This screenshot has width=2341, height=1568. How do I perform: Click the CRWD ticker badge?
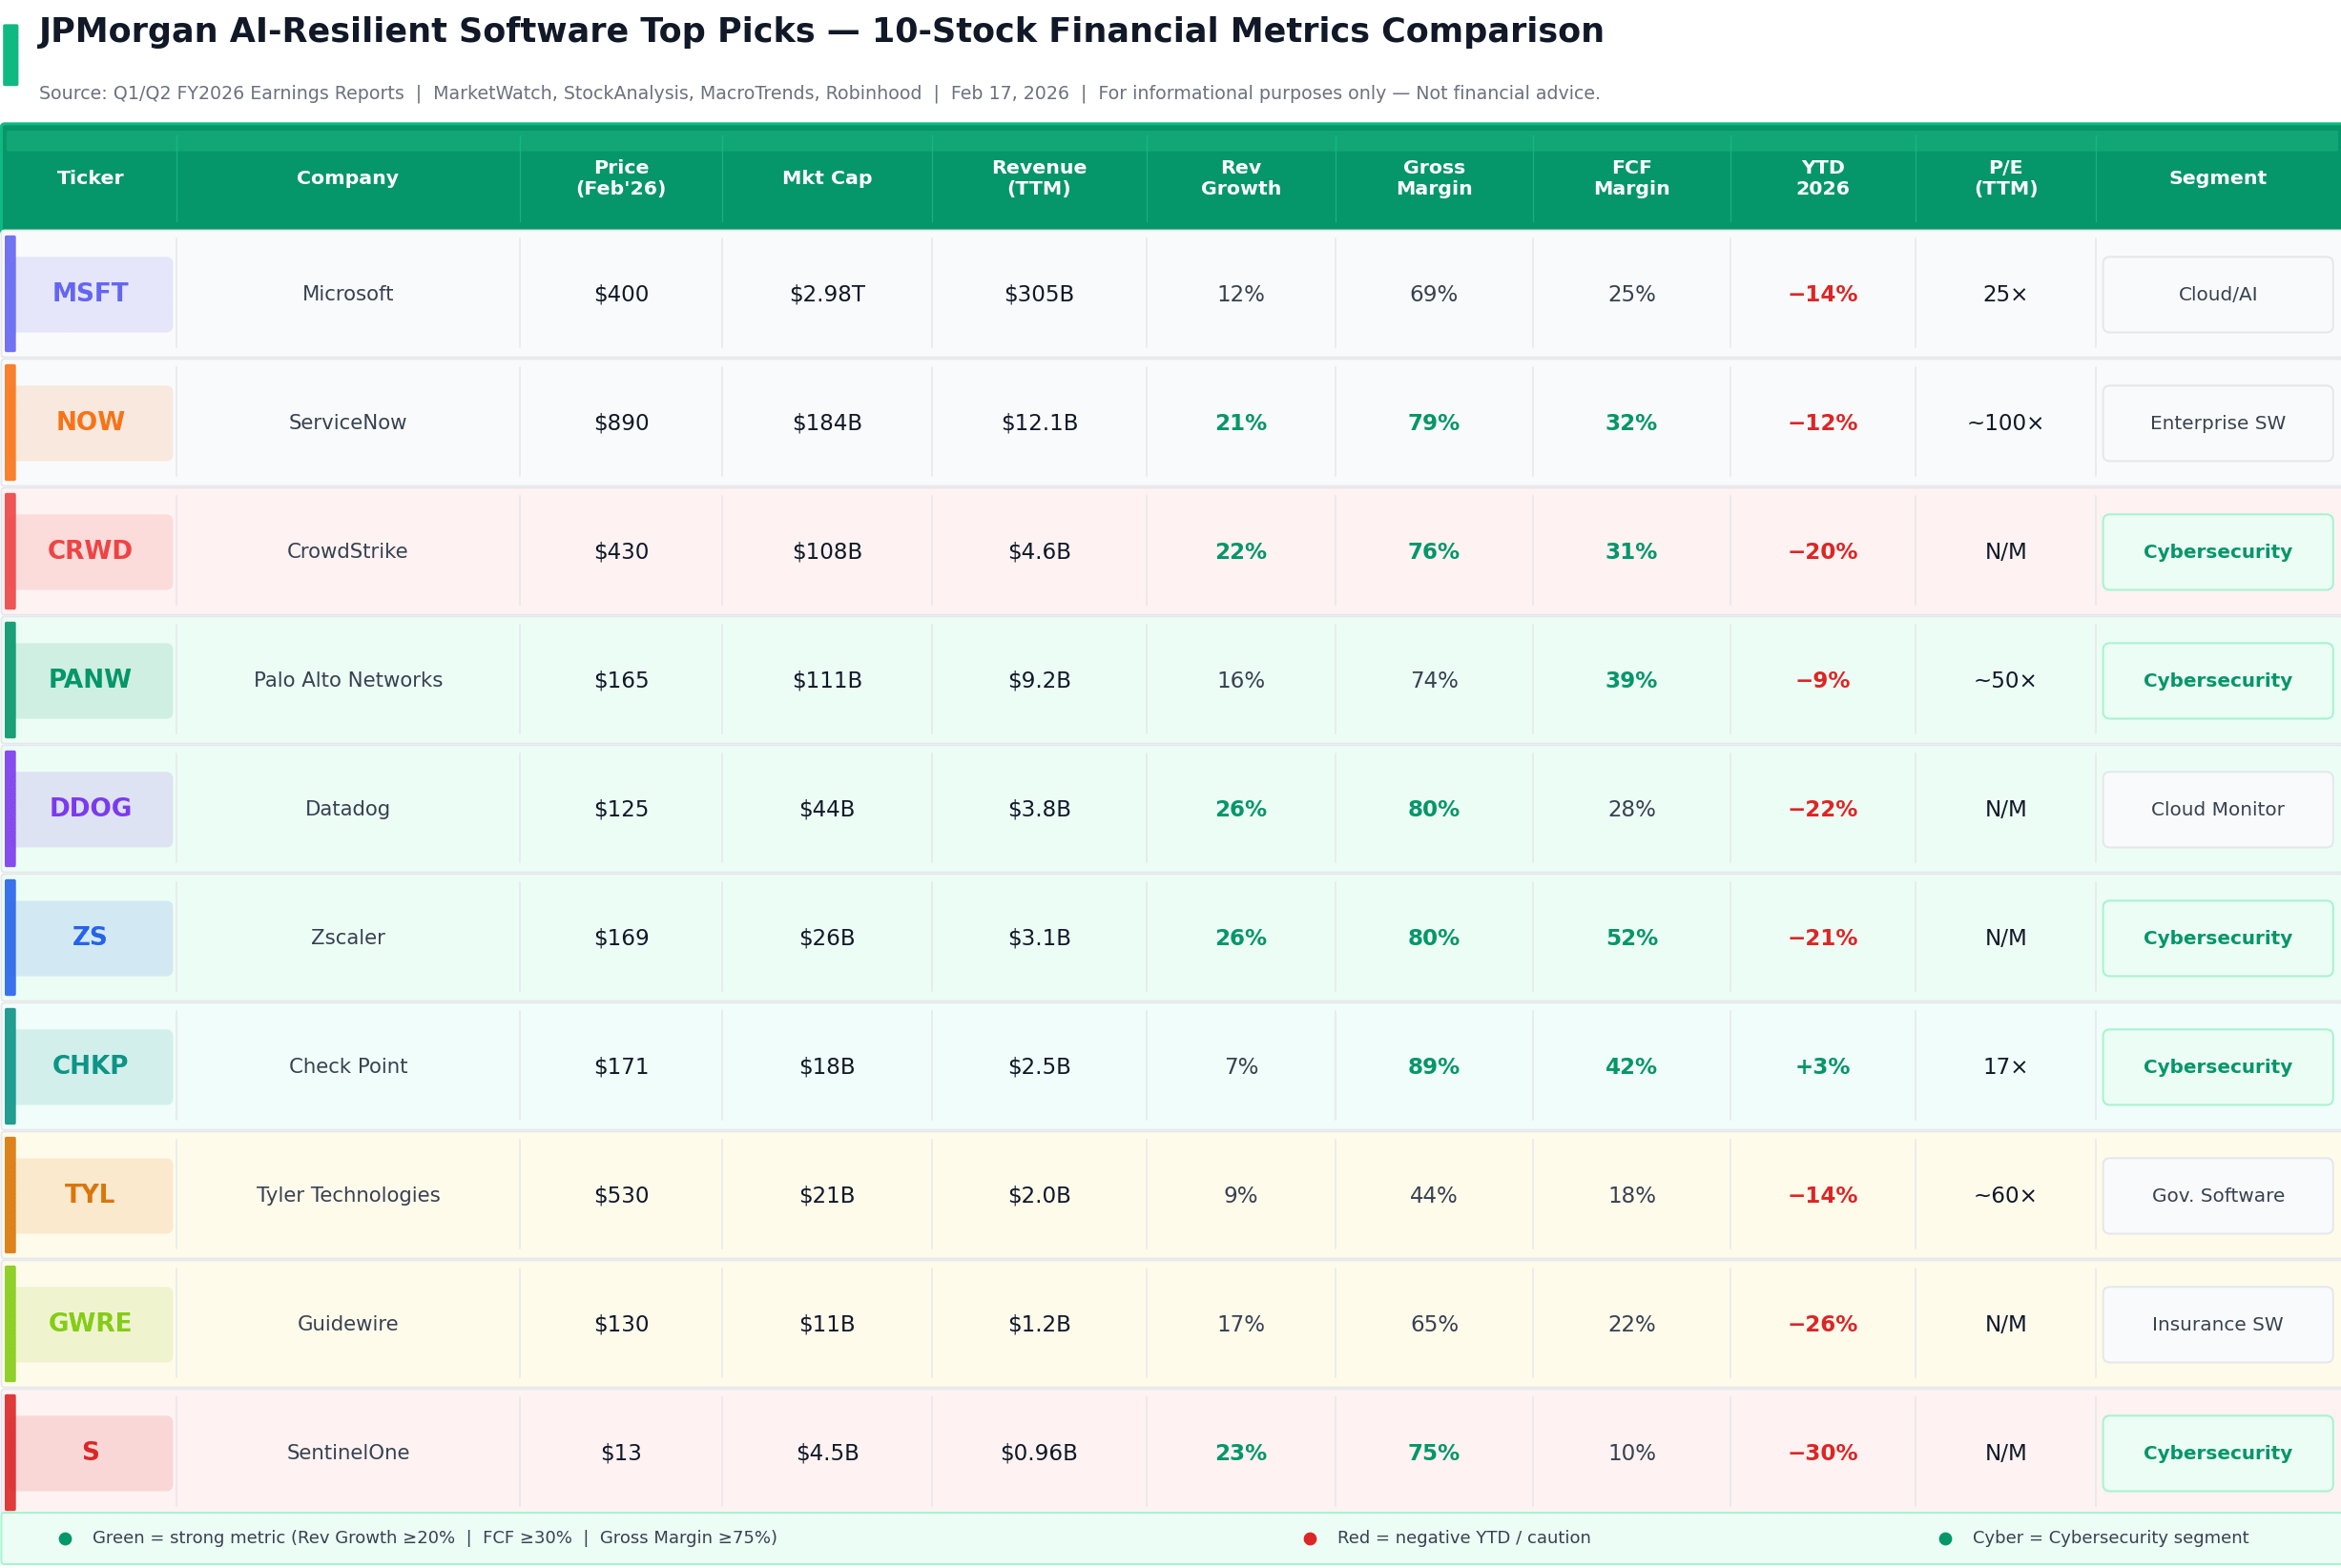point(91,552)
